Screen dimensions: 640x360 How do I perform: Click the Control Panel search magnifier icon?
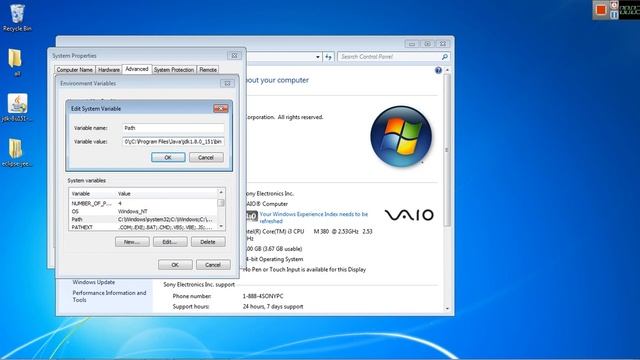point(444,57)
